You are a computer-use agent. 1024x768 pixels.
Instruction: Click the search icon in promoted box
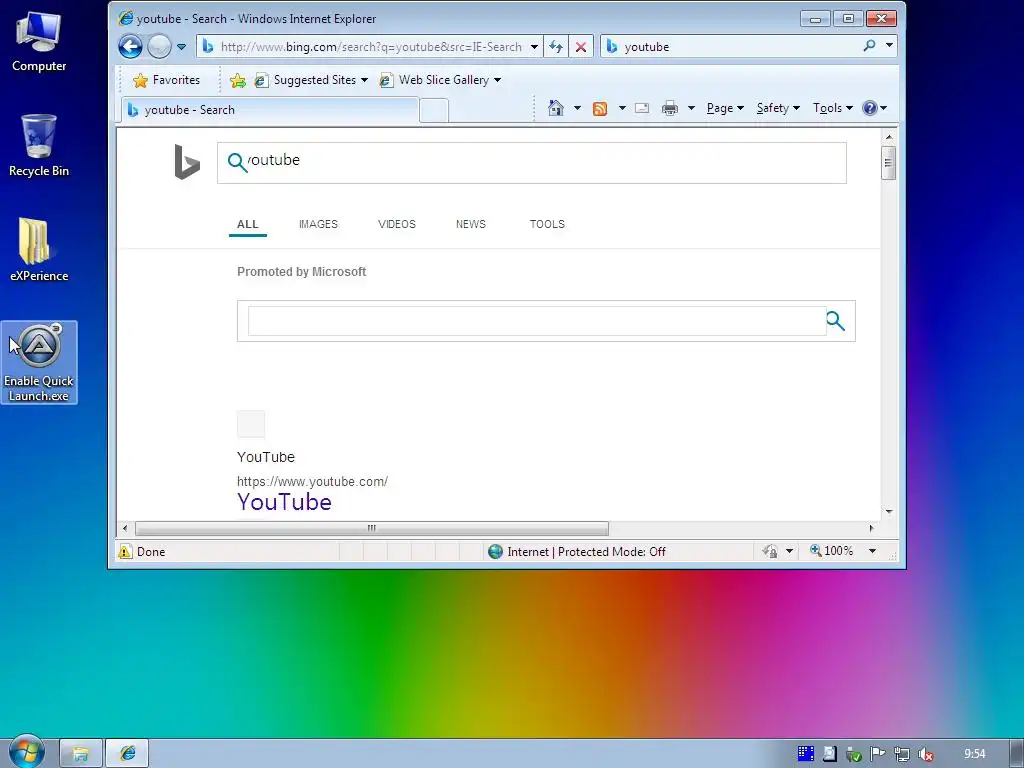(836, 321)
